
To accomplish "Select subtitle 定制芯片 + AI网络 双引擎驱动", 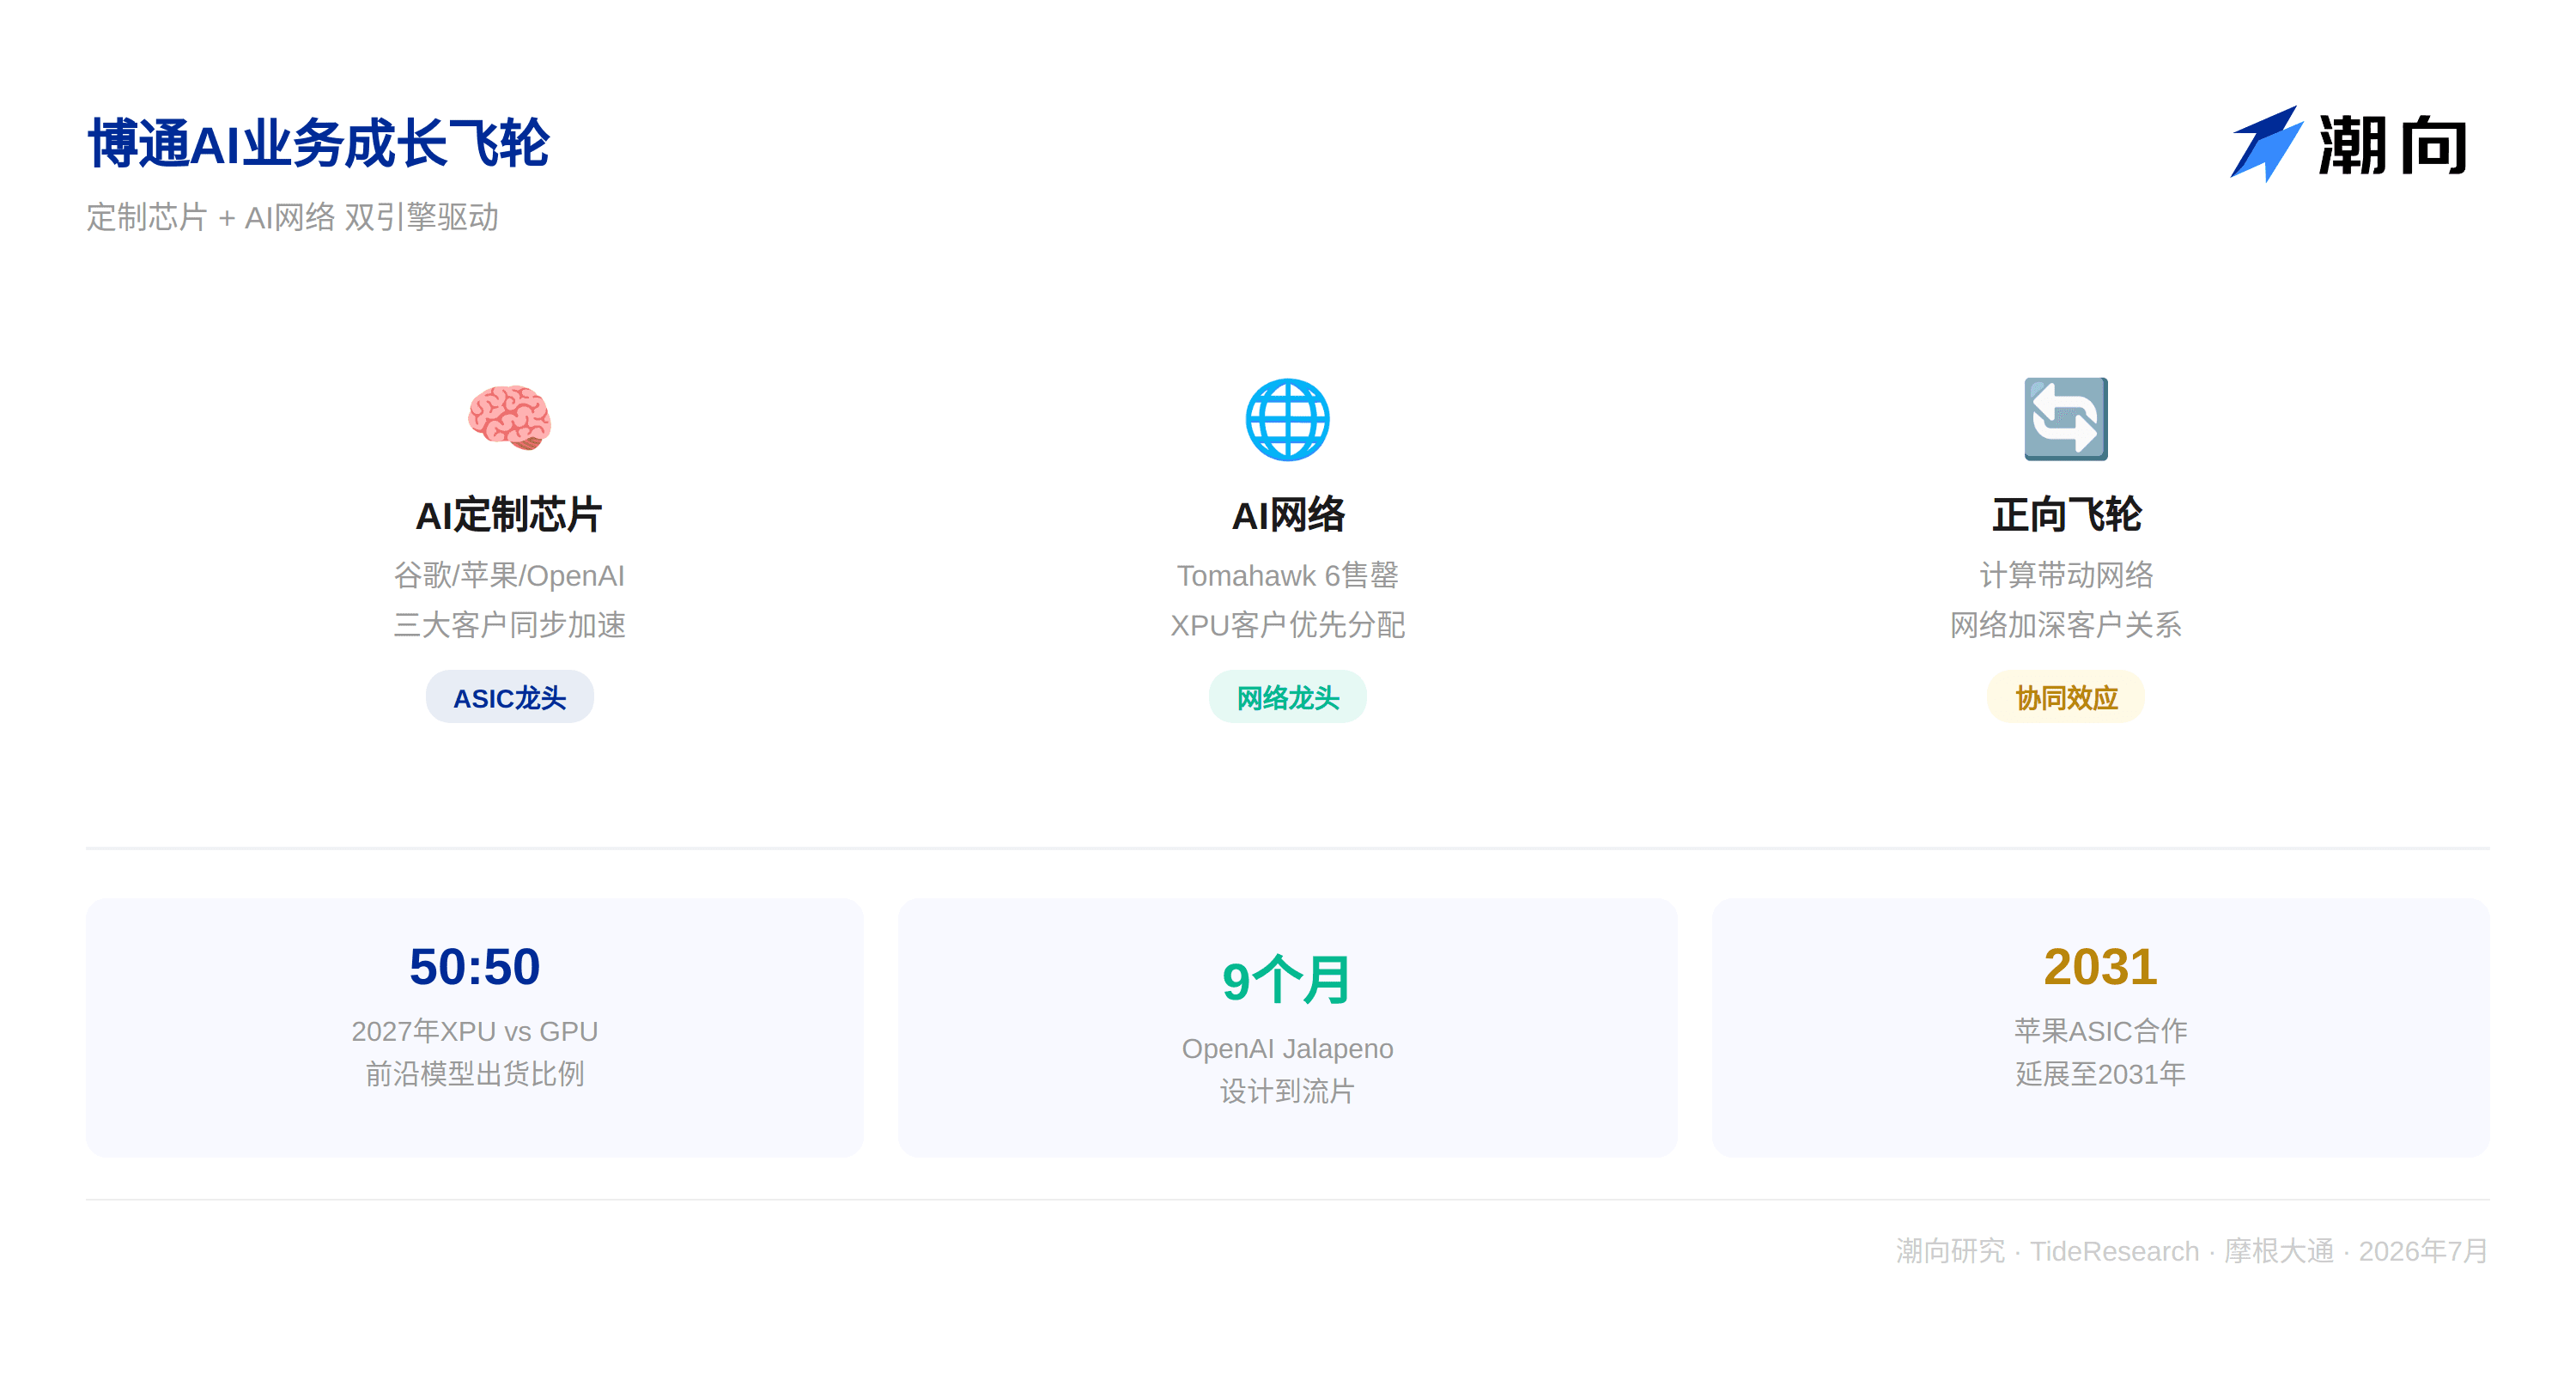I will click(x=292, y=217).
